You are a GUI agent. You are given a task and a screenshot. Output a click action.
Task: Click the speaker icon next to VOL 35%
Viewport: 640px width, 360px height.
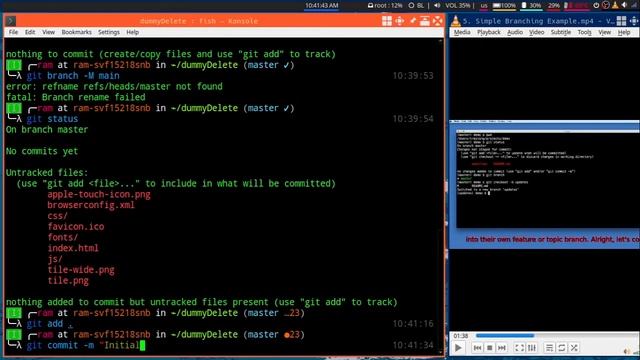pos(437,5)
